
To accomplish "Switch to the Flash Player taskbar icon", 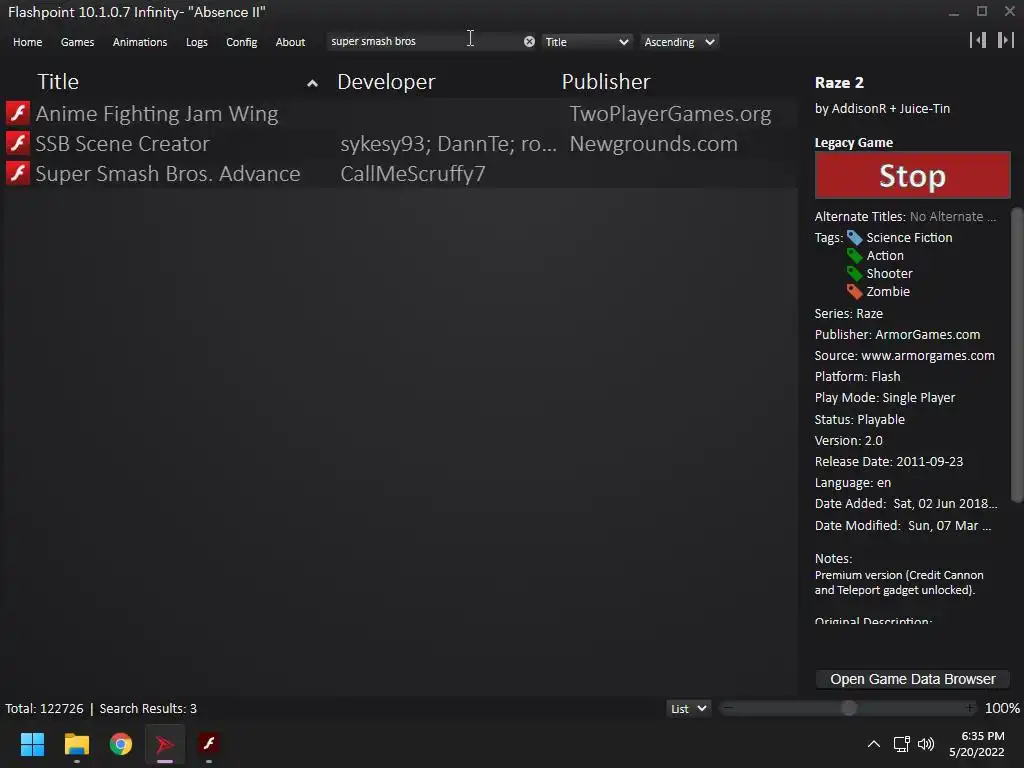I will pos(209,744).
